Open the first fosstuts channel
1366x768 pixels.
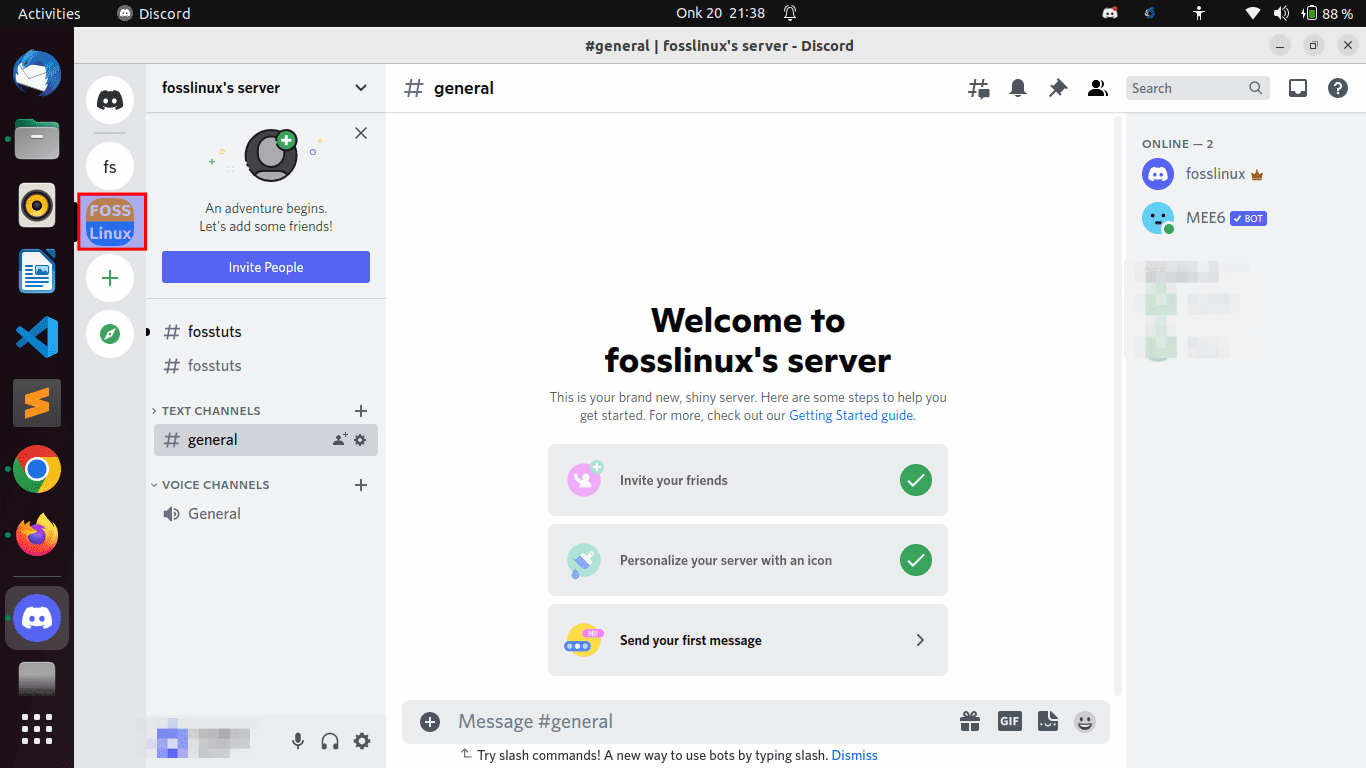point(266,332)
